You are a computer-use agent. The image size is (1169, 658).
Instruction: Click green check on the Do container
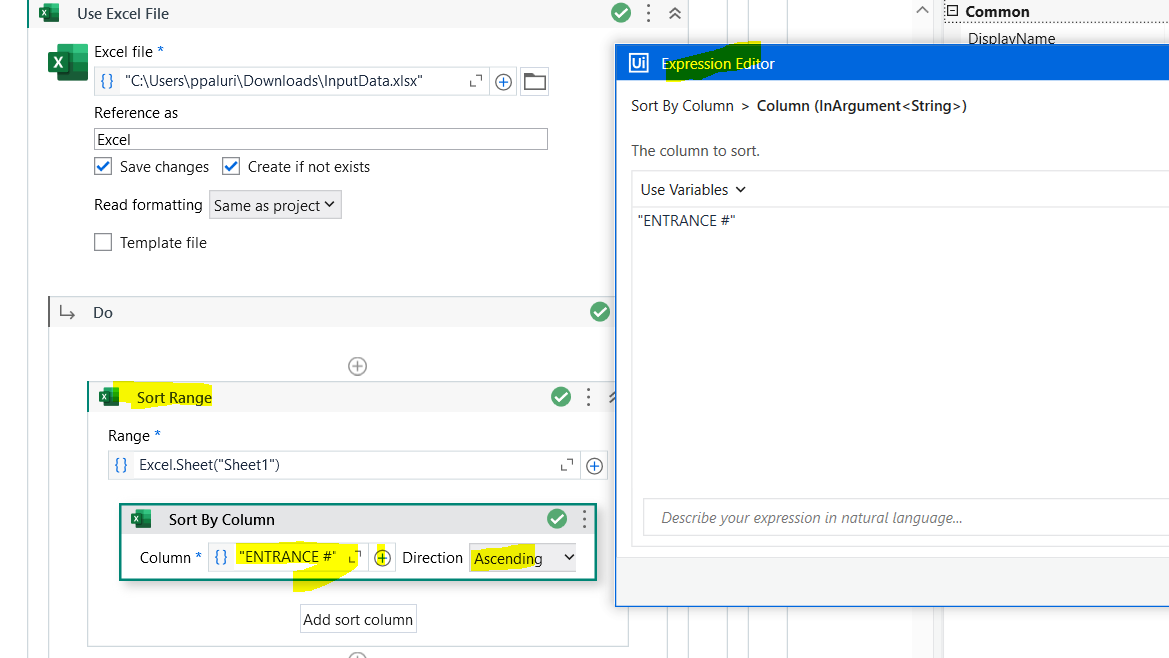[600, 312]
